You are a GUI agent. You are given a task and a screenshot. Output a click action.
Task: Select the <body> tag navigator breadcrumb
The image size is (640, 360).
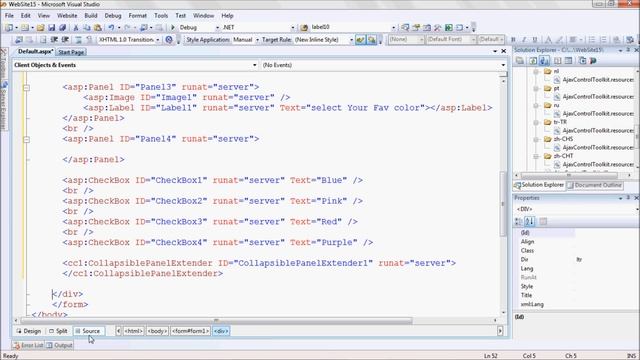click(x=158, y=331)
